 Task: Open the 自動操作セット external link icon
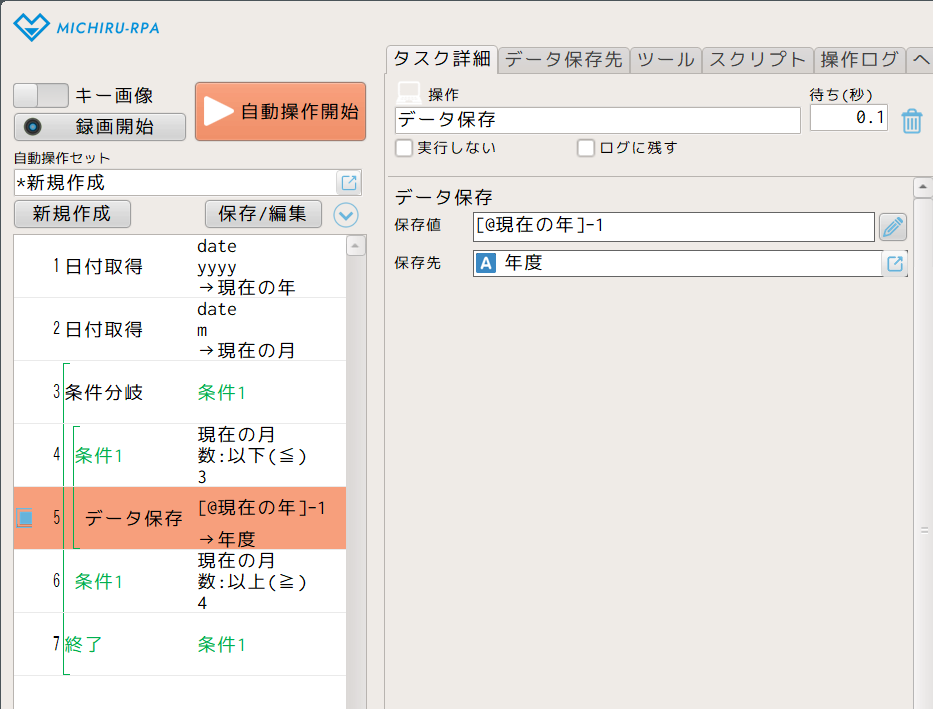348,183
